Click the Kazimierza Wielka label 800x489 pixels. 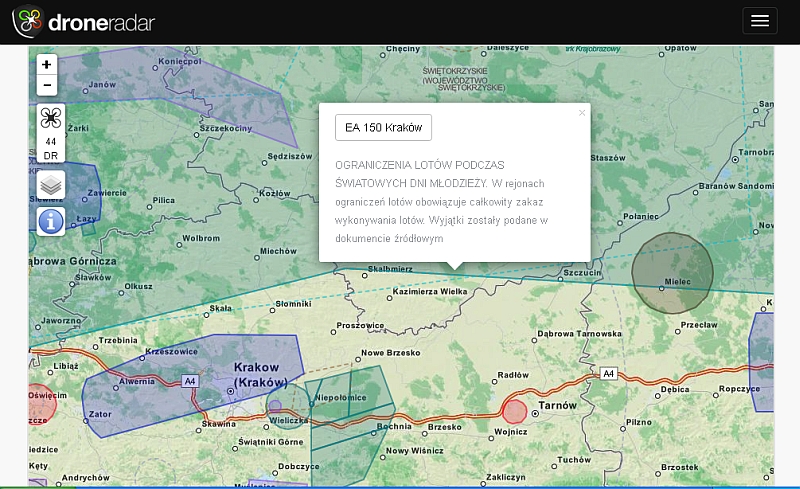tap(430, 291)
